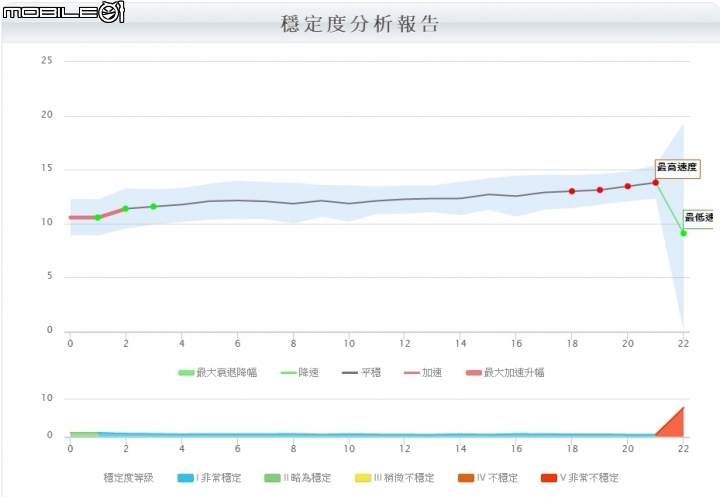The height and width of the screenshot is (497, 720).
Task: Toggle the 降速 legend entry
Action: click(x=299, y=373)
